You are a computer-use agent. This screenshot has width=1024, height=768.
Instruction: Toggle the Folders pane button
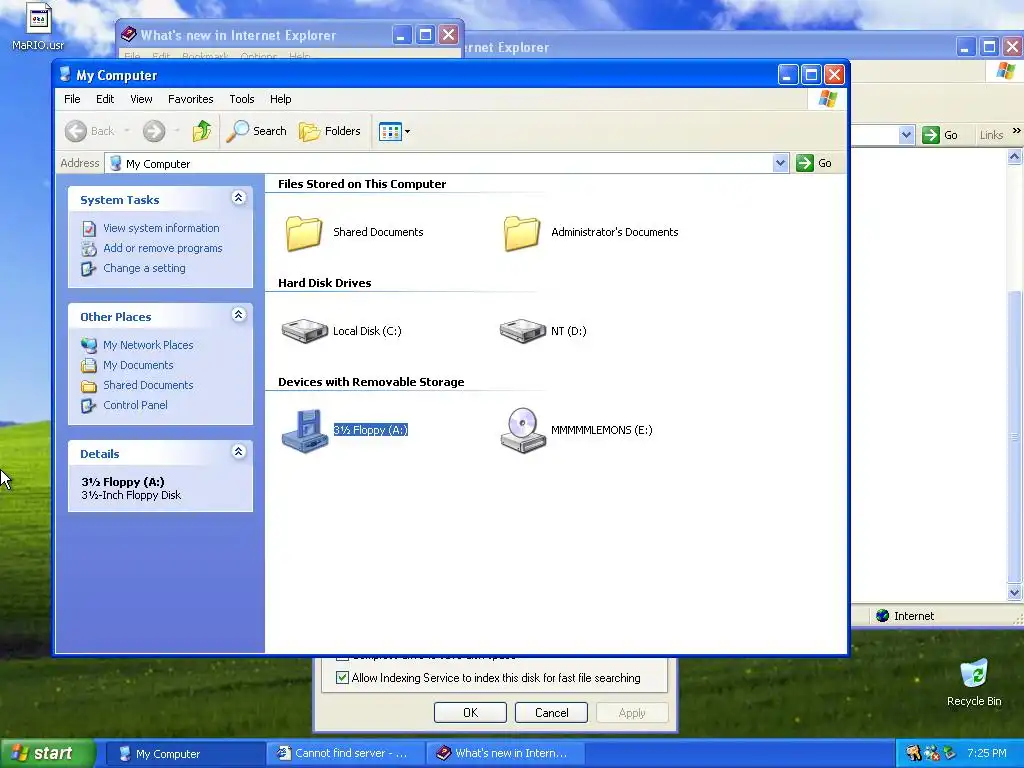tap(330, 131)
